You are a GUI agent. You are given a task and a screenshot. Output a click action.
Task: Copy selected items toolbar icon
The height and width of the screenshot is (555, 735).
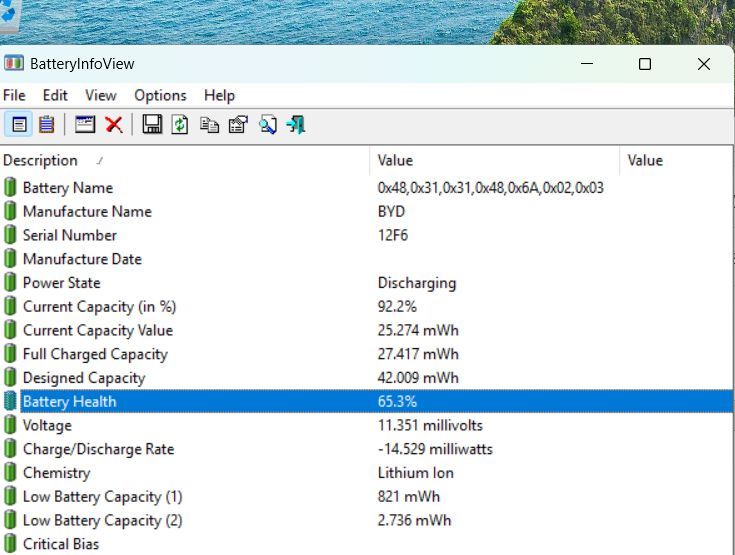pos(209,124)
